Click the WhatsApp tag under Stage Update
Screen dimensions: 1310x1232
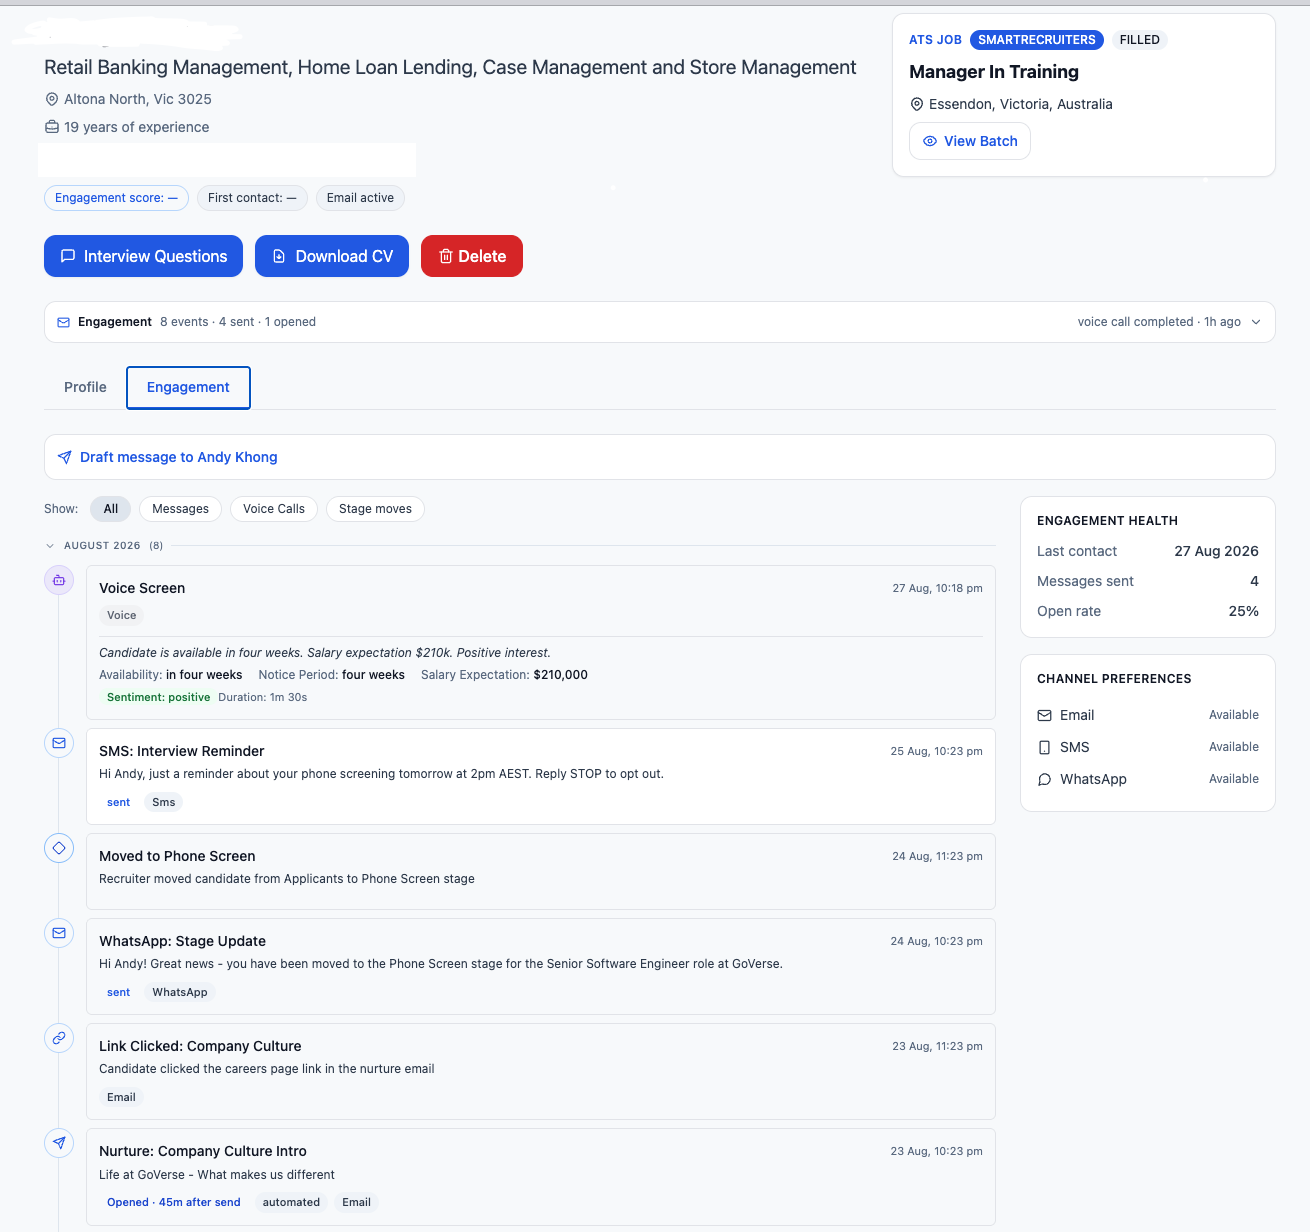pyautogui.click(x=180, y=992)
